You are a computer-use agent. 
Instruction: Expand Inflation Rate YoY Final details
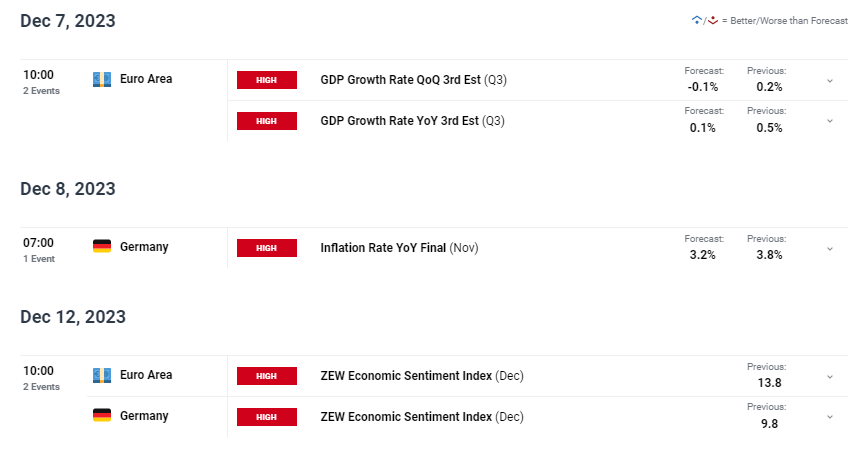tap(830, 249)
